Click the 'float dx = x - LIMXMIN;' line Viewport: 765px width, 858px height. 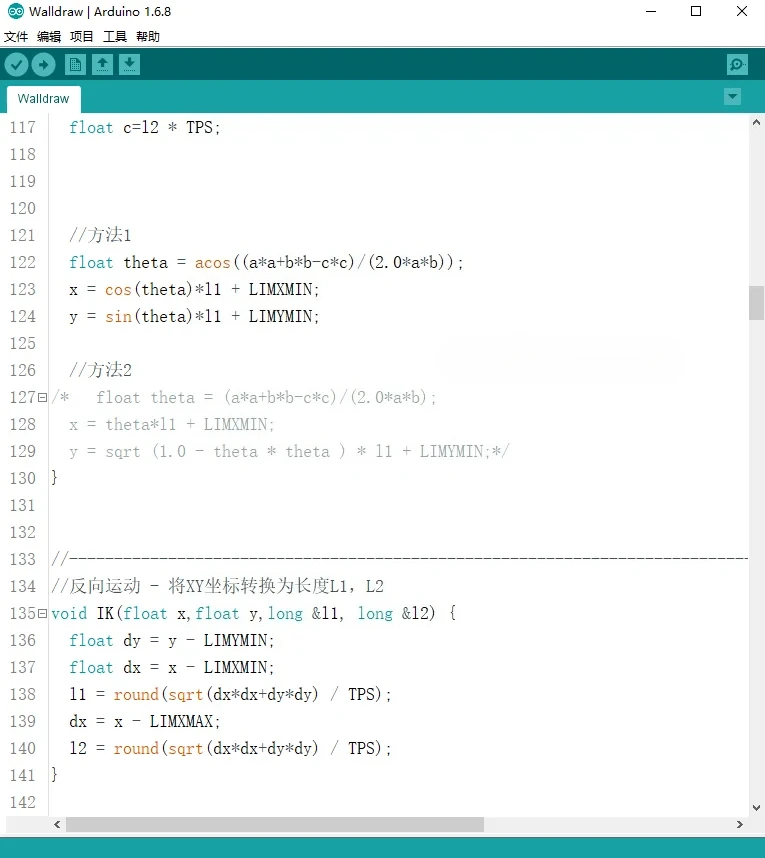click(171, 668)
